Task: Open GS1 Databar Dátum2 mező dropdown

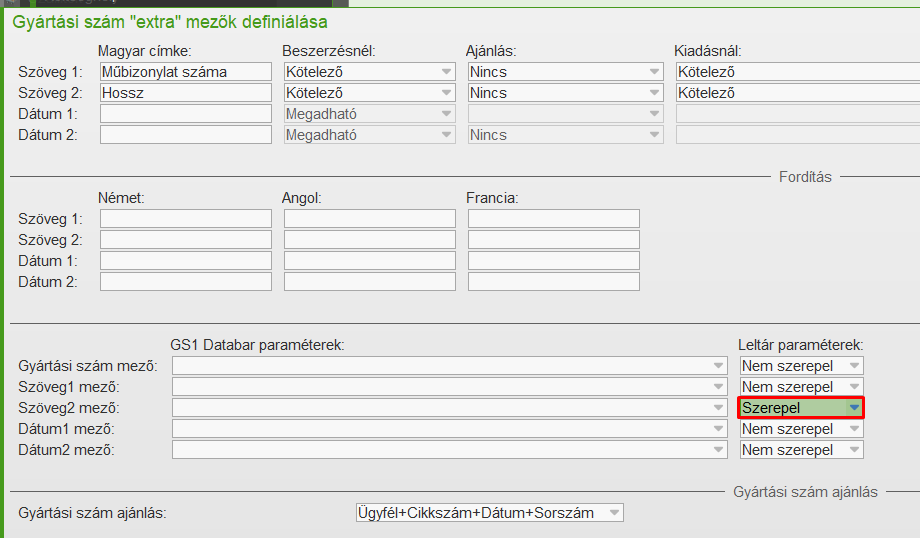Action: 449,450
